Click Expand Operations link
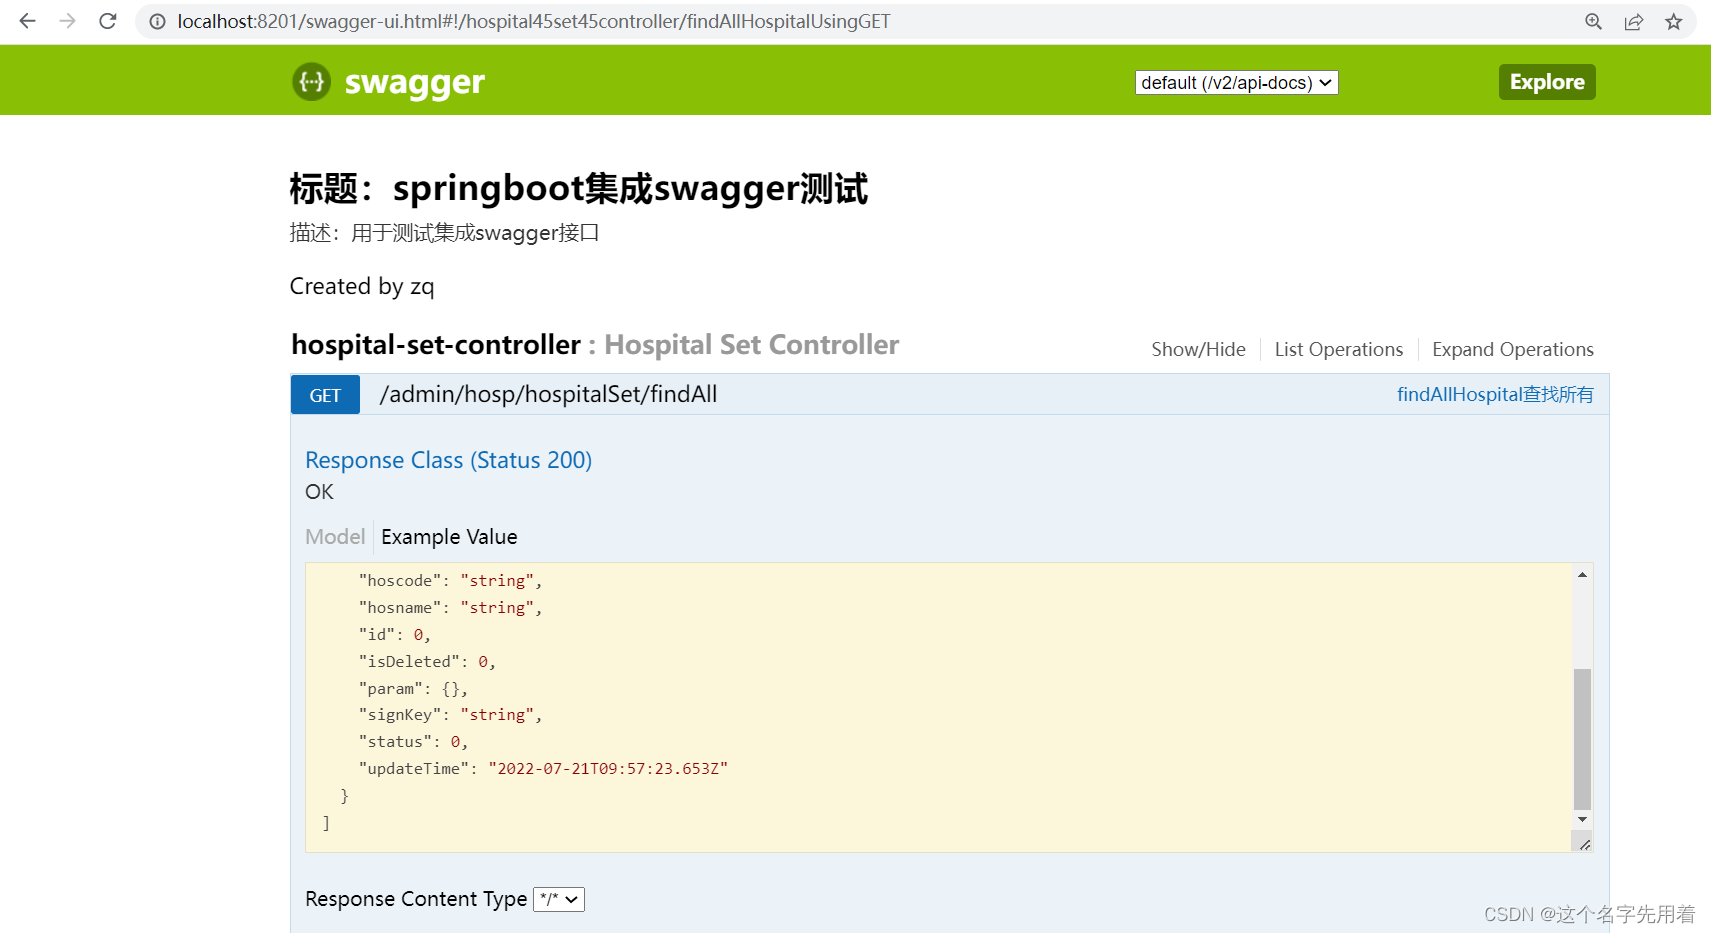The width and height of the screenshot is (1711, 933). 1512,349
